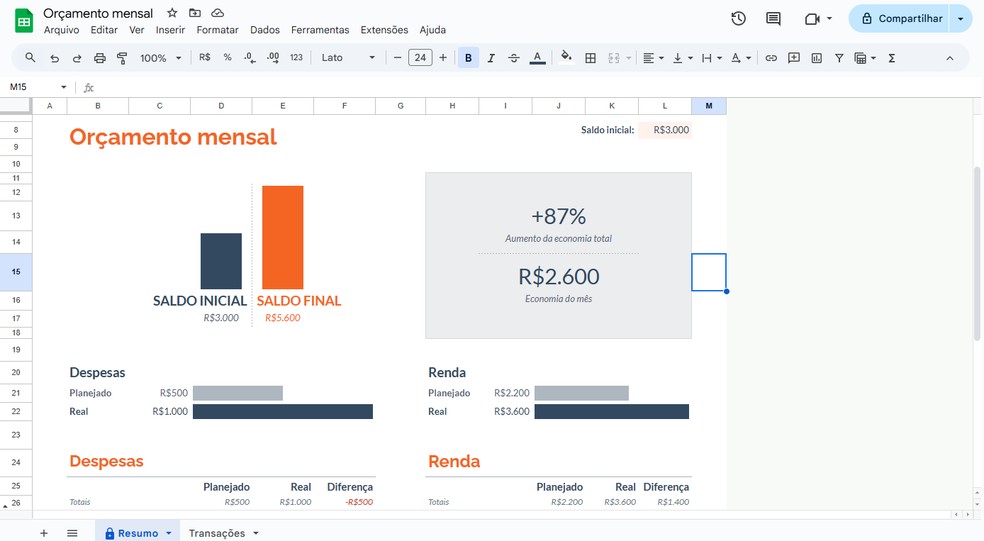Open the Inserir menu

pyautogui.click(x=170, y=30)
